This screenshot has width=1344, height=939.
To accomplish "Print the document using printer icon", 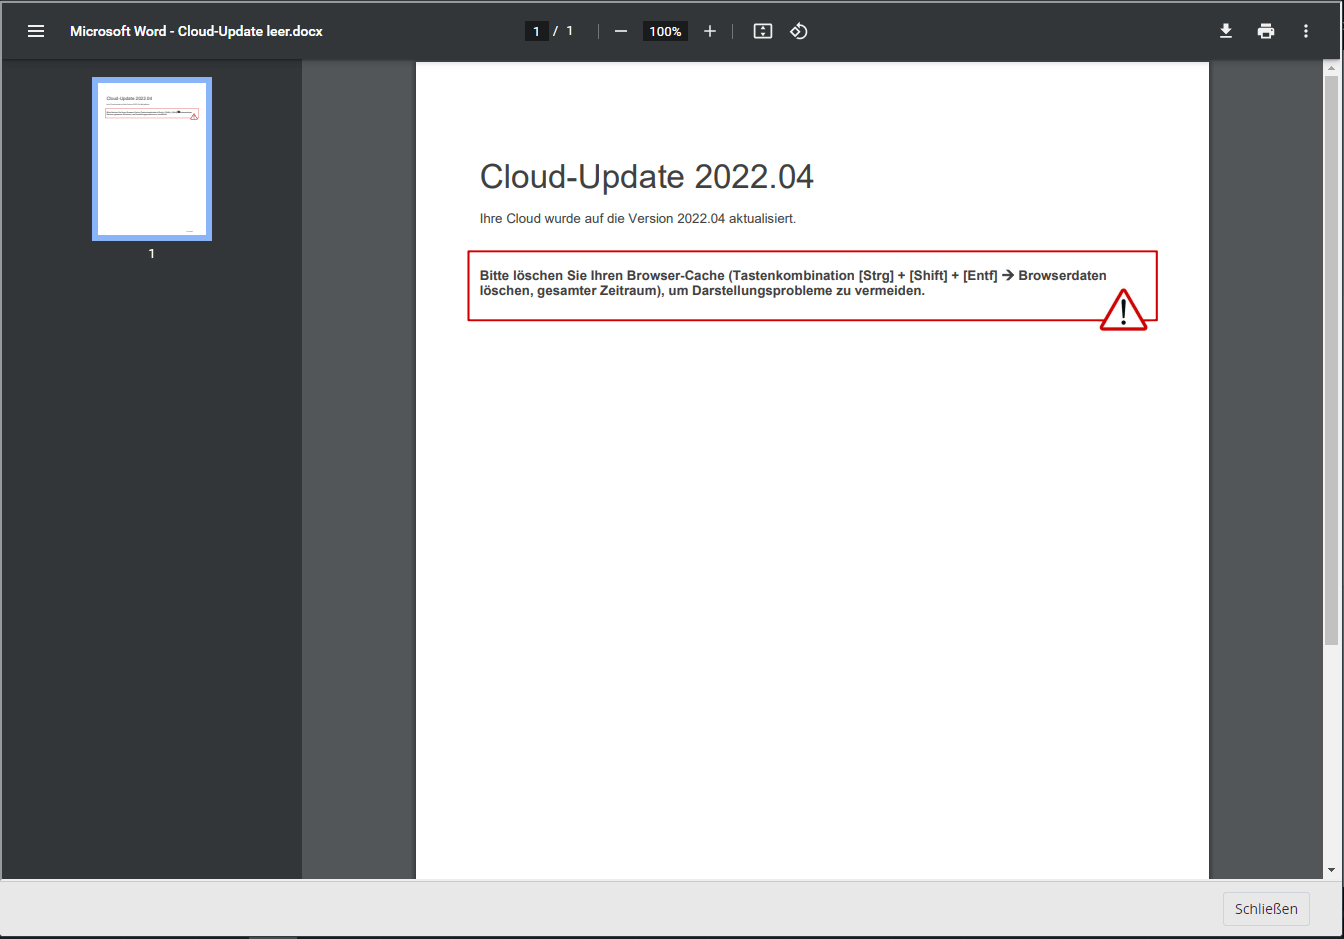I will click(x=1266, y=31).
